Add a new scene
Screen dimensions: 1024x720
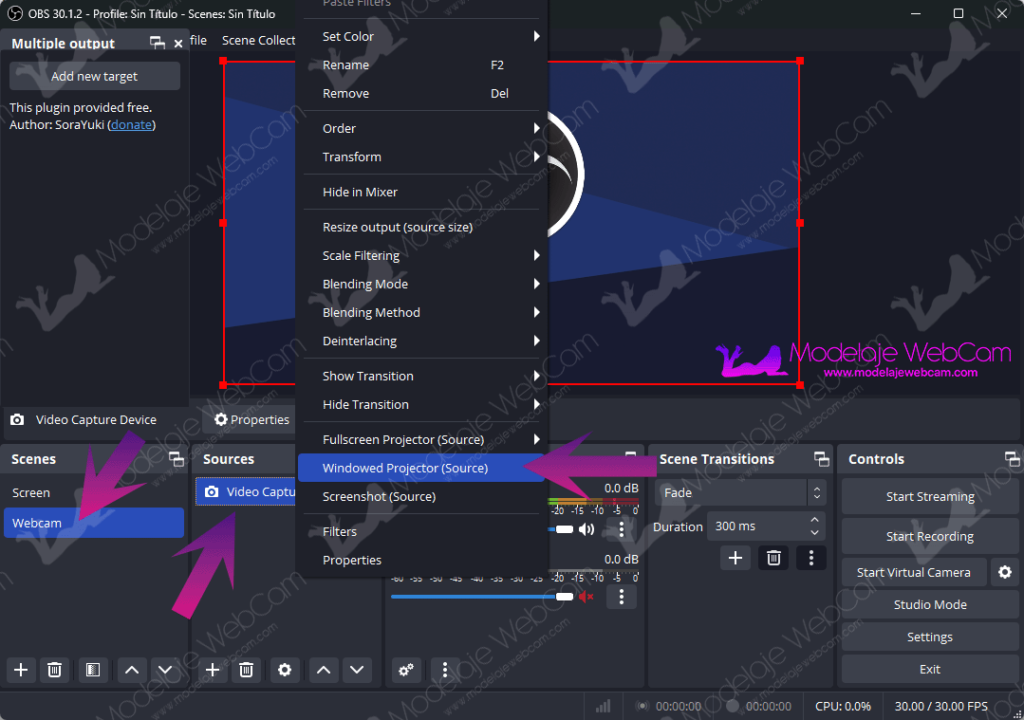pyautogui.click(x=21, y=670)
